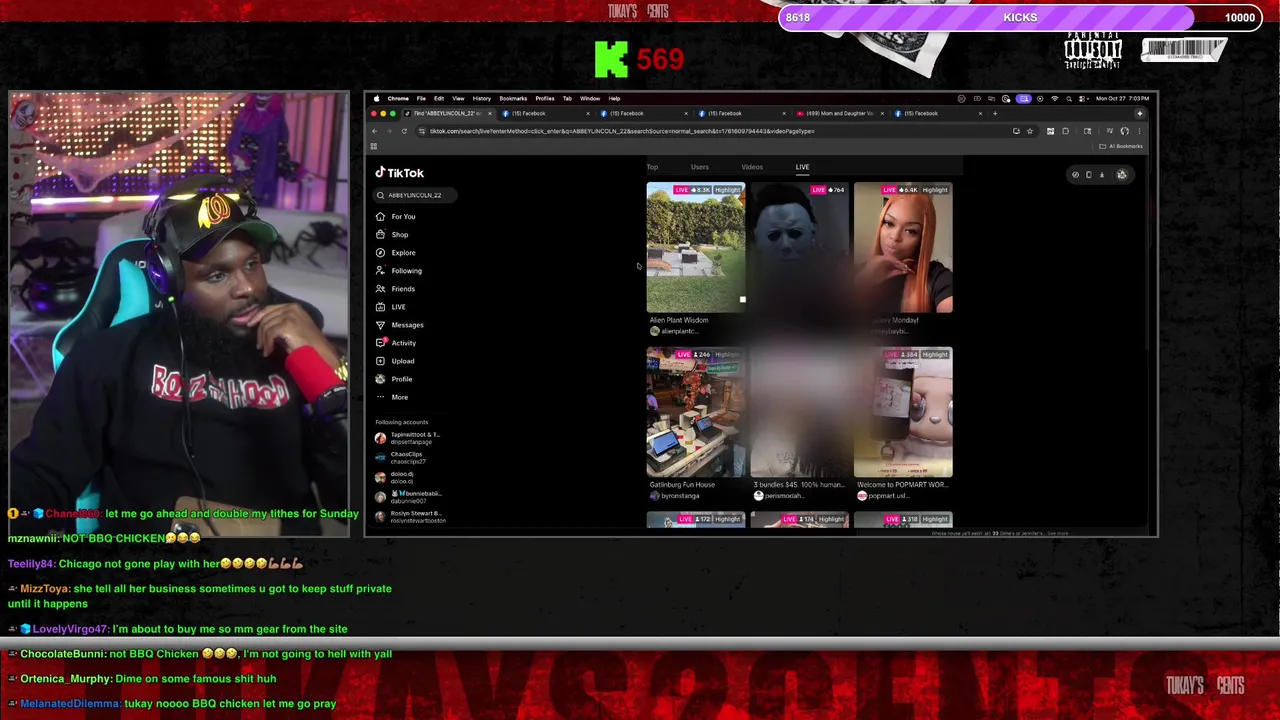Click the popmart.usl username link
Screen dimensions: 1280x720
point(887,496)
